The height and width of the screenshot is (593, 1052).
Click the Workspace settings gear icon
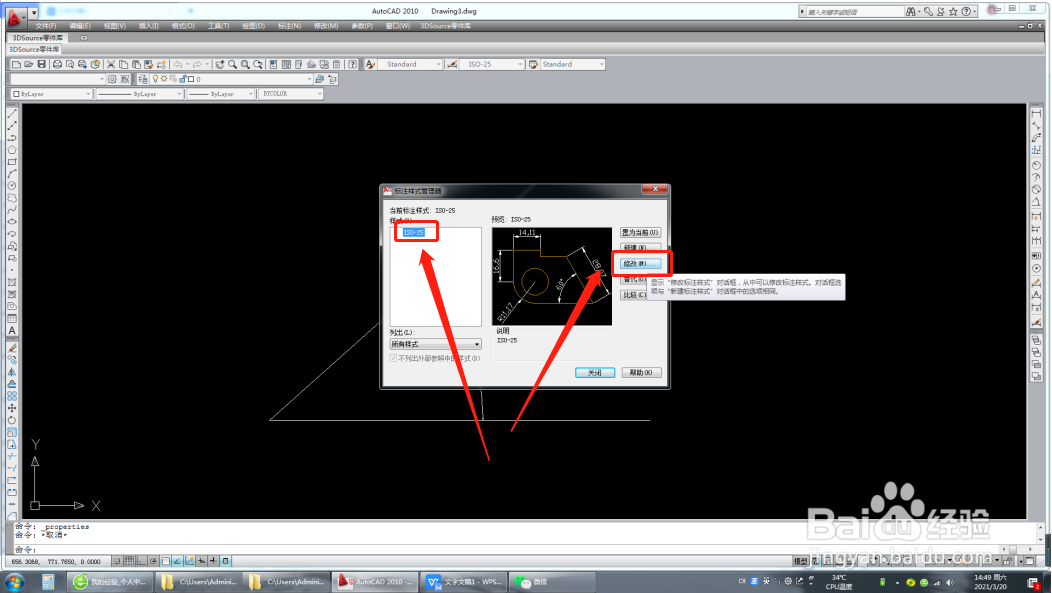point(112,79)
